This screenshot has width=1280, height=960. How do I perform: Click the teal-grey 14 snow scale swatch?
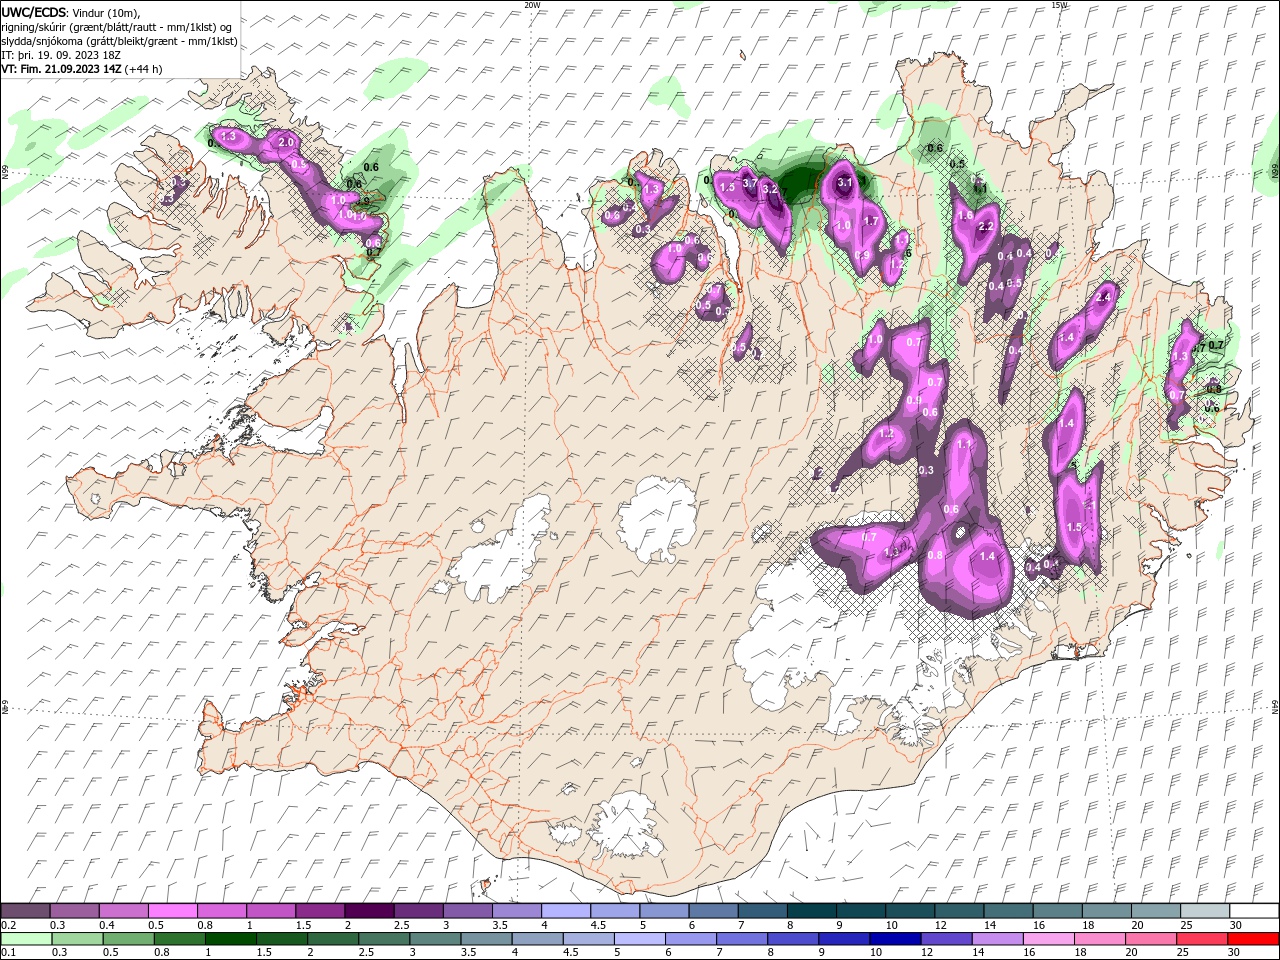1008,911
